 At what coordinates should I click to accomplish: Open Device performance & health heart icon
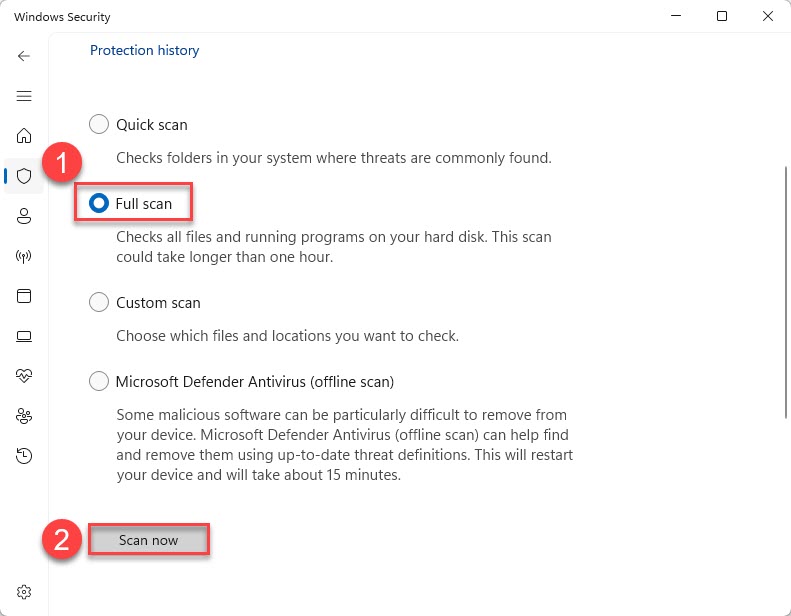(x=24, y=376)
